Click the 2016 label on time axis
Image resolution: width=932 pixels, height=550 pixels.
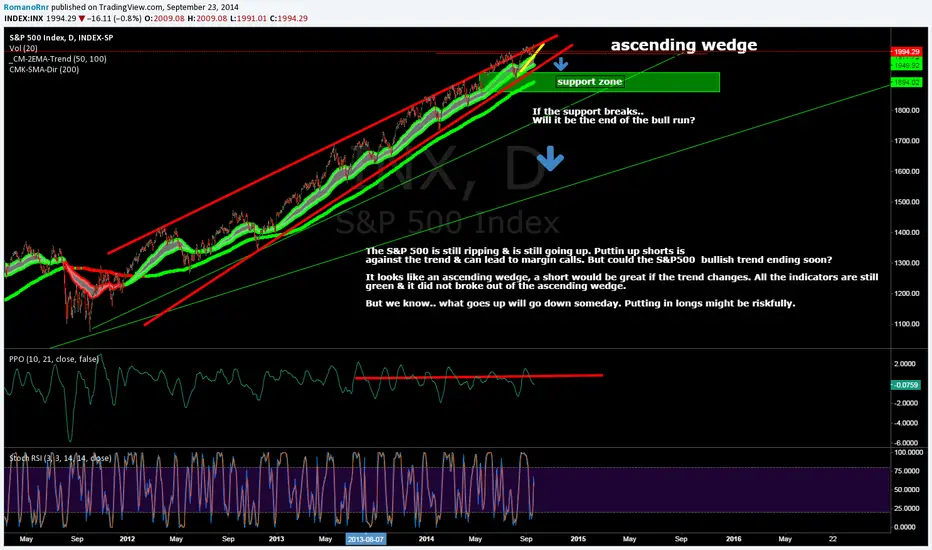(733, 539)
